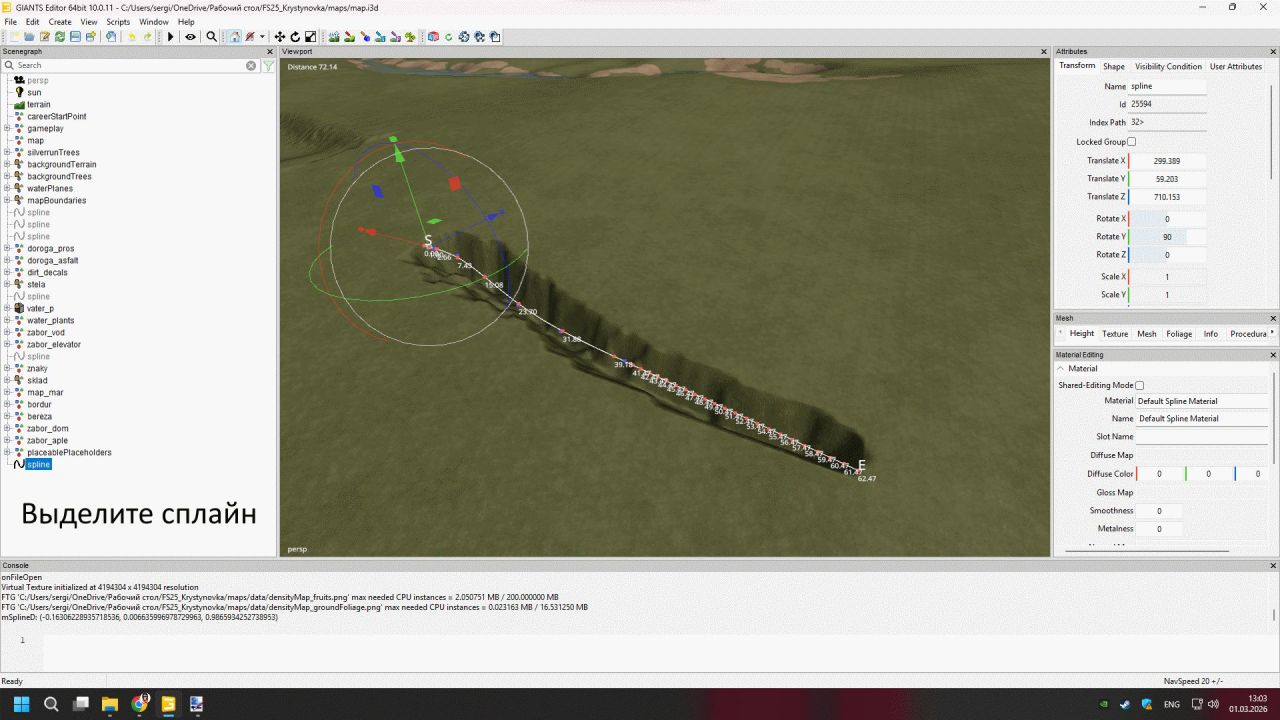1280x720 pixels.
Task: Click the play interaction toolbar icon
Action: point(171,36)
